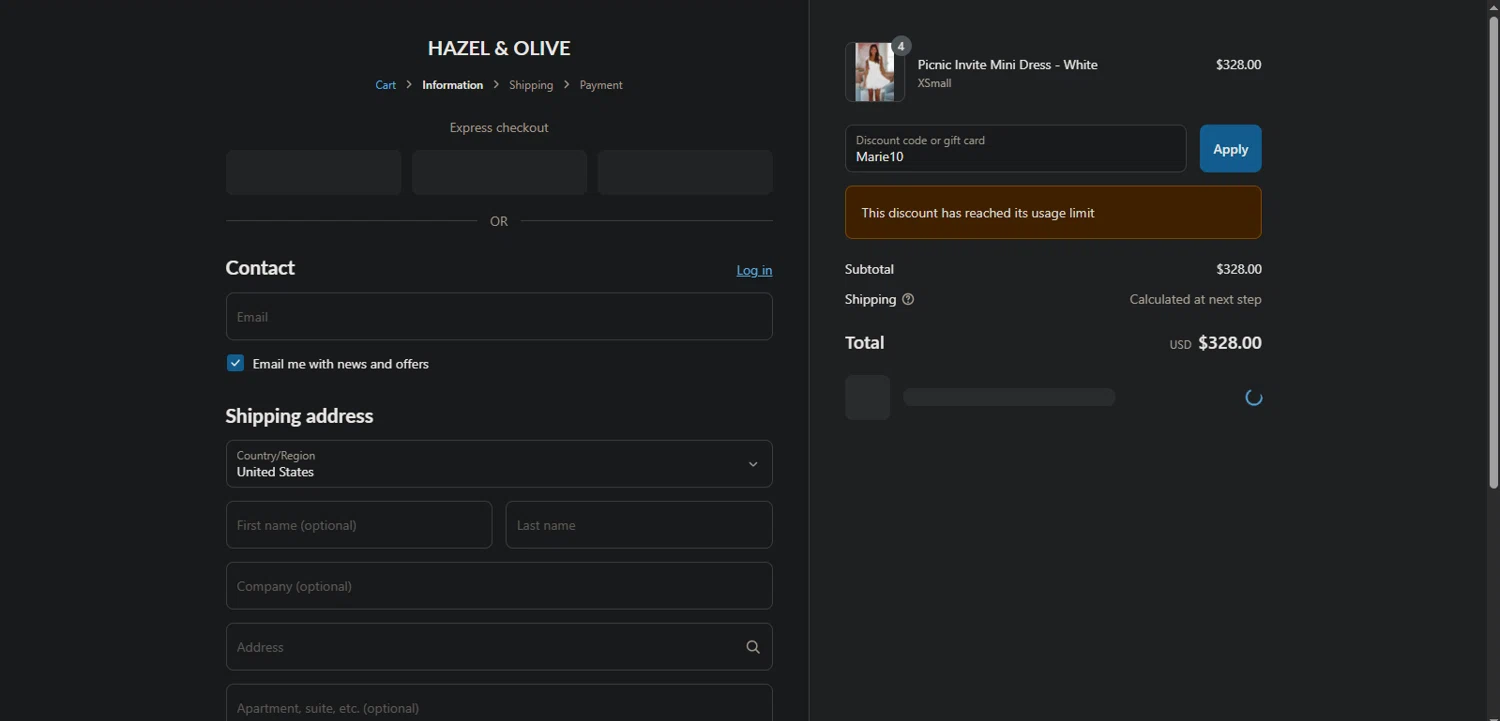Select the Payment breadcrumb step

click(x=601, y=85)
